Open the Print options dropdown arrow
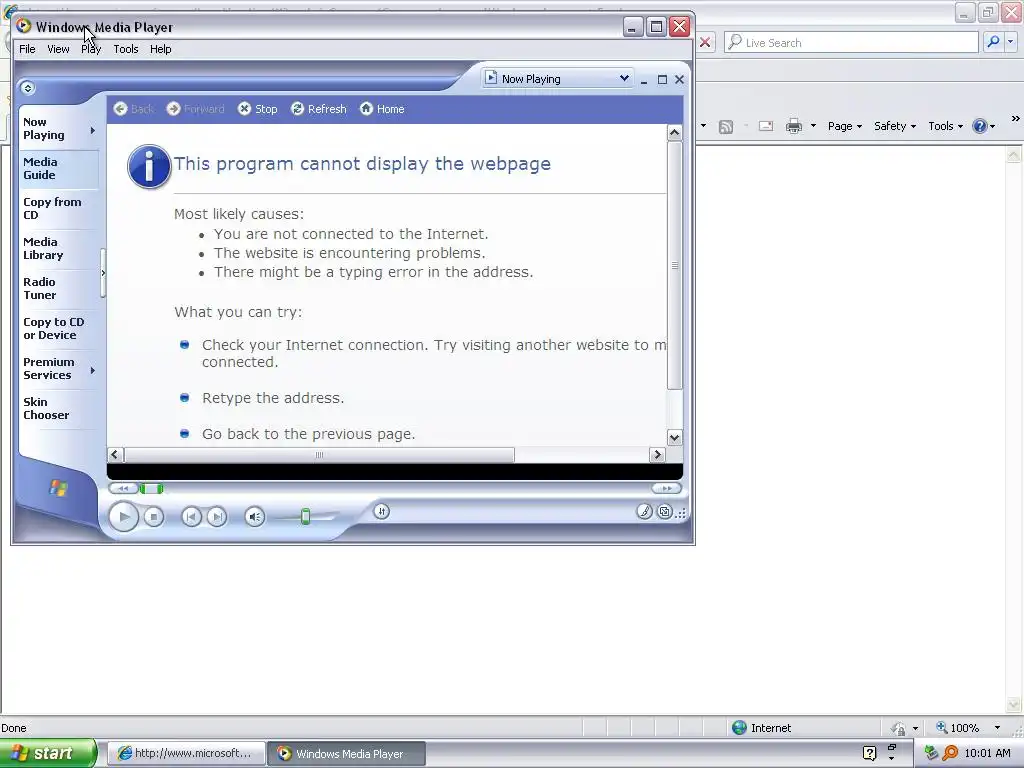This screenshot has width=1024, height=768. coord(813,126)
